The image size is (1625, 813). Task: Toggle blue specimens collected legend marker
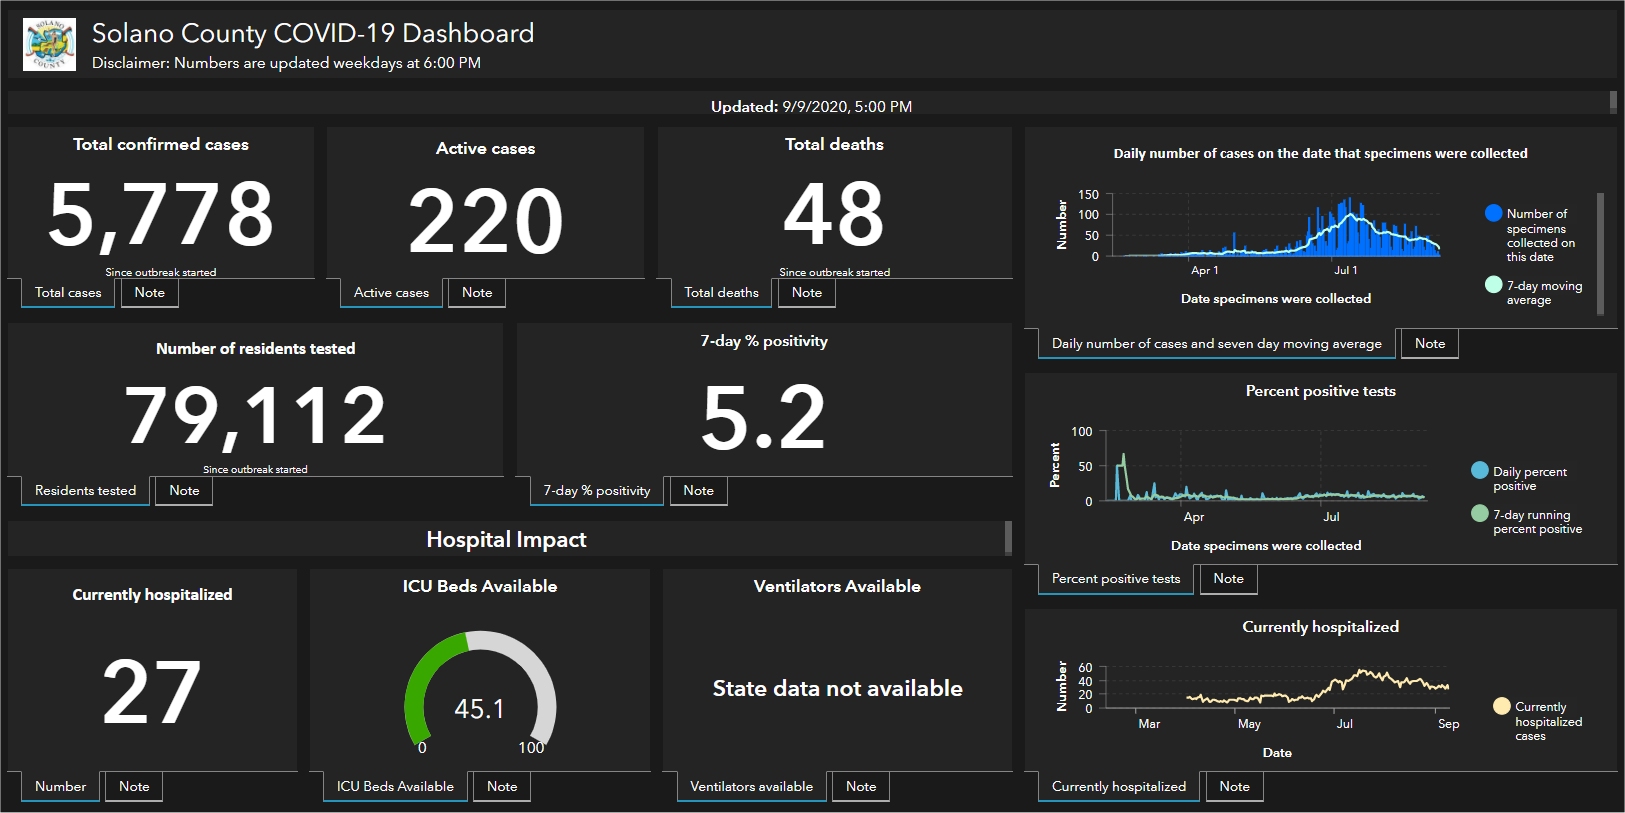click(x=1493, y=213)
